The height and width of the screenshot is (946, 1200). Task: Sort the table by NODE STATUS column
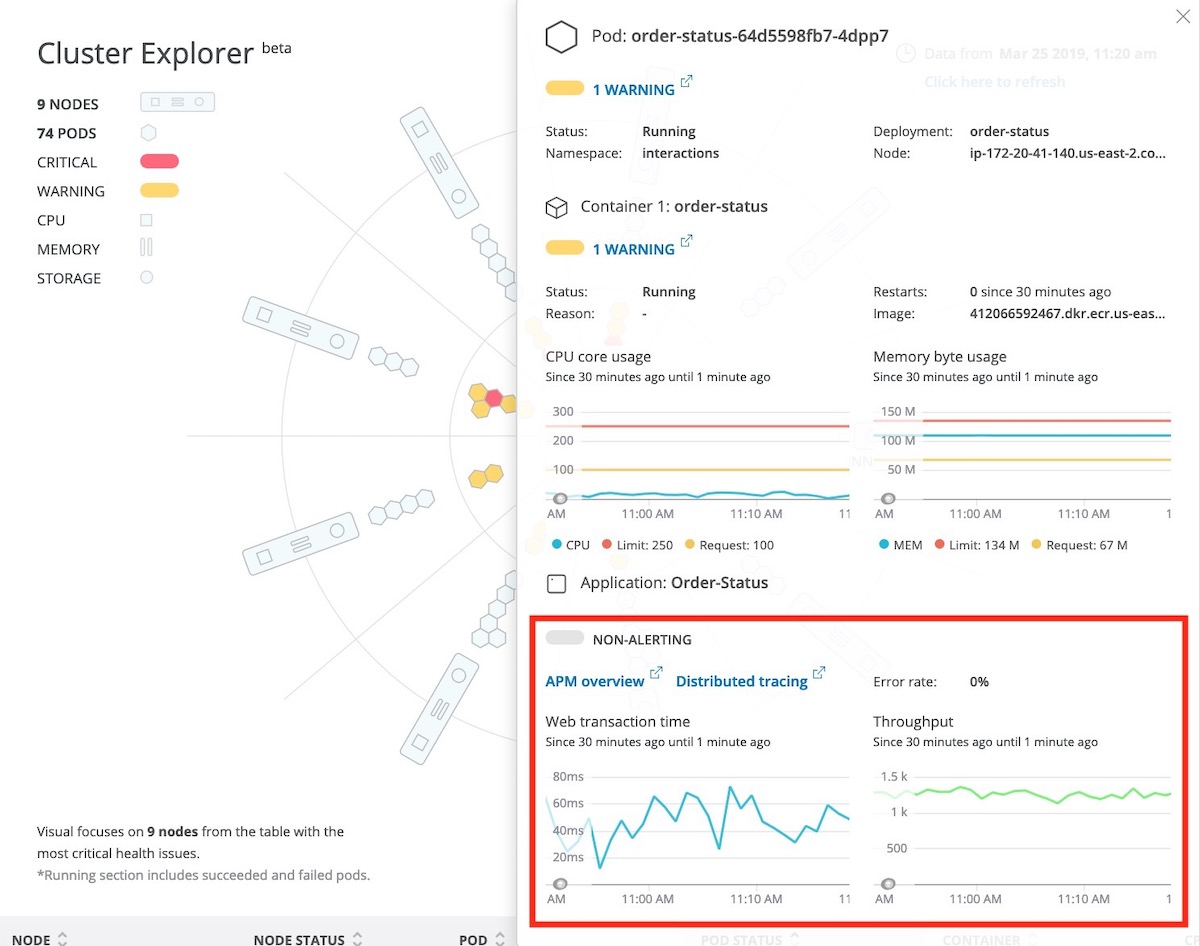[x=307, y=939]
